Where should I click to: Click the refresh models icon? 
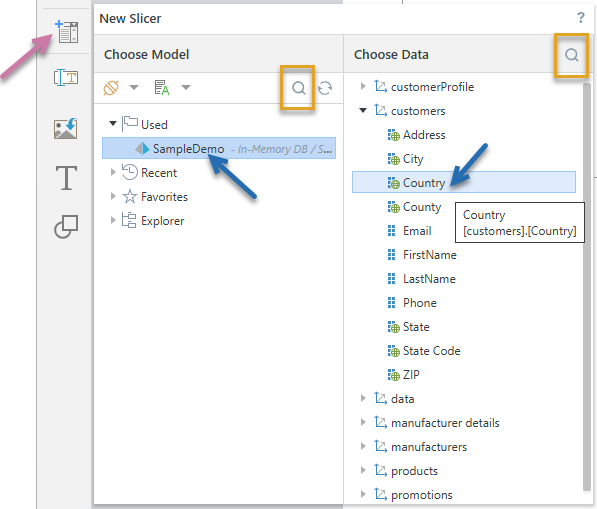[325, 88]
